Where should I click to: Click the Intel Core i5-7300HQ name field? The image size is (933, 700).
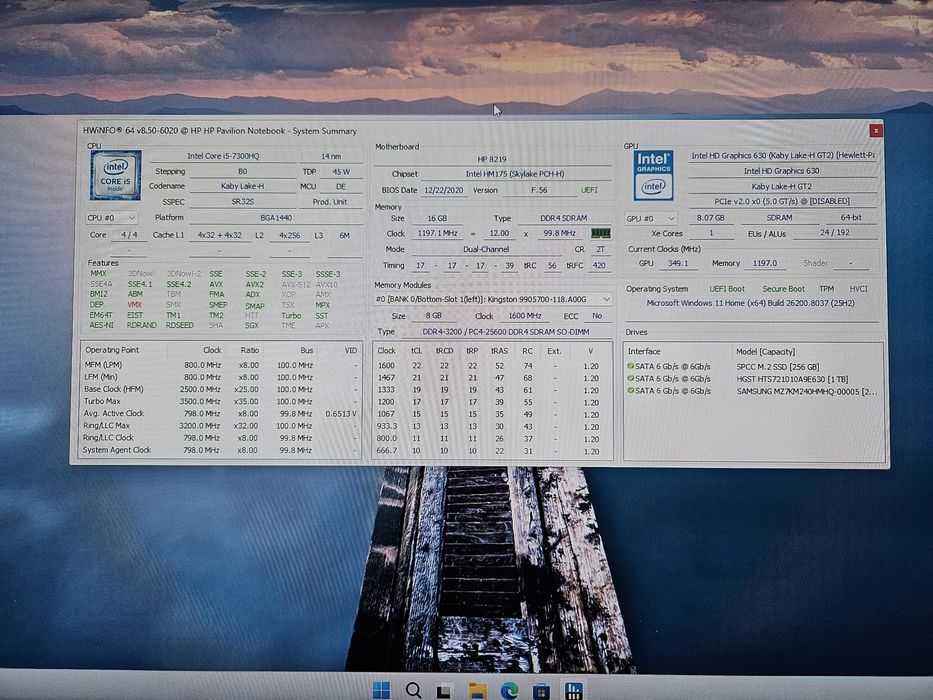pyautogui.click(x=223, y=156)
